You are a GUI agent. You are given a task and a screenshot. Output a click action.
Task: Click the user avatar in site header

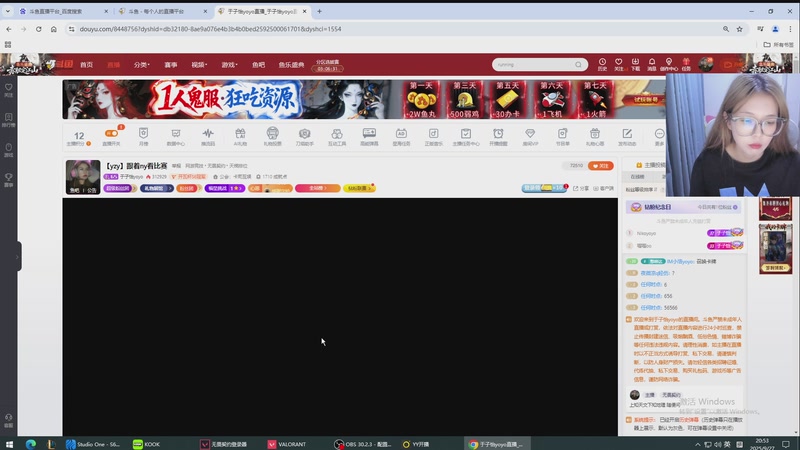[706, 64]
